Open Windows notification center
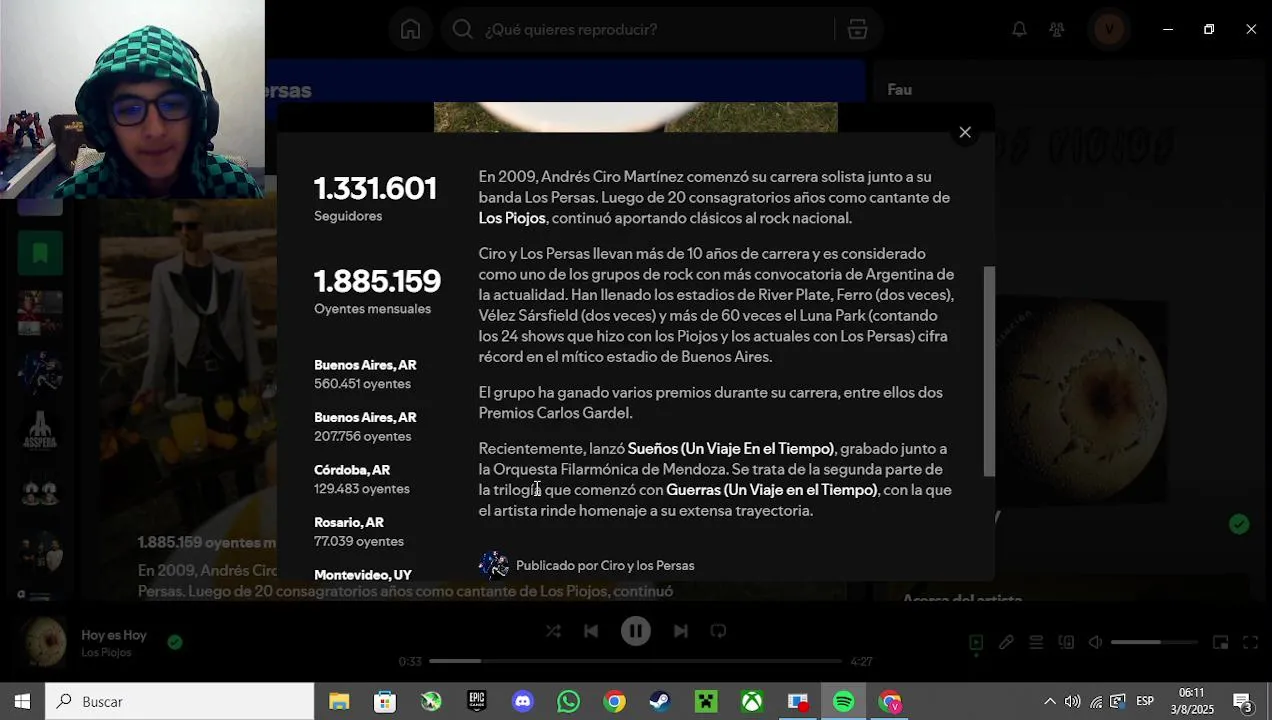Screen dimensions: 1272x720 tap(1243, 702)
